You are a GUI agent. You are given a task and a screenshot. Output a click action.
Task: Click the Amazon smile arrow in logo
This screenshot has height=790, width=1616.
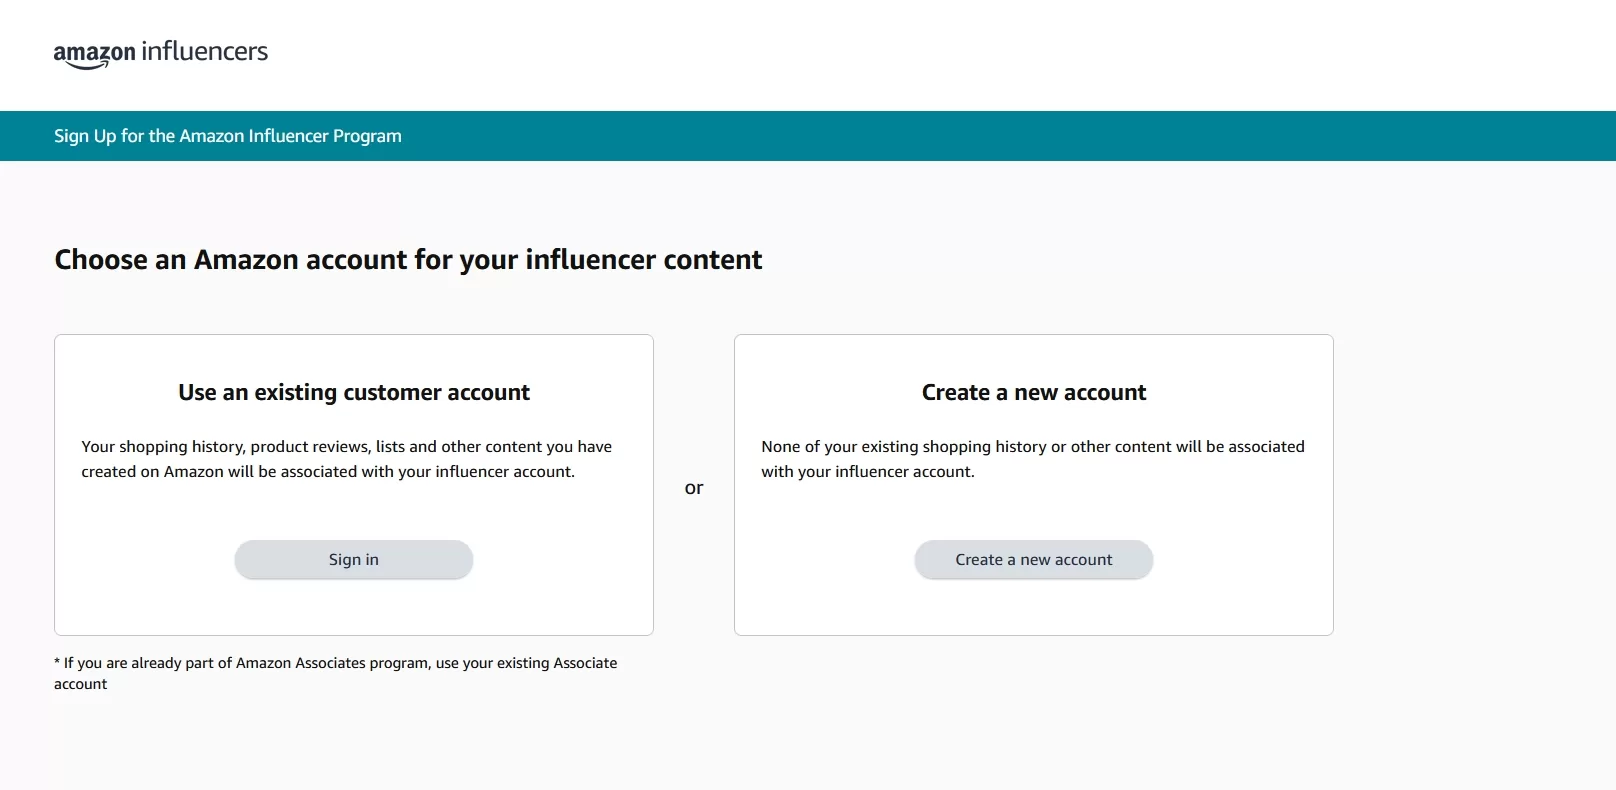tap(88, 65)
